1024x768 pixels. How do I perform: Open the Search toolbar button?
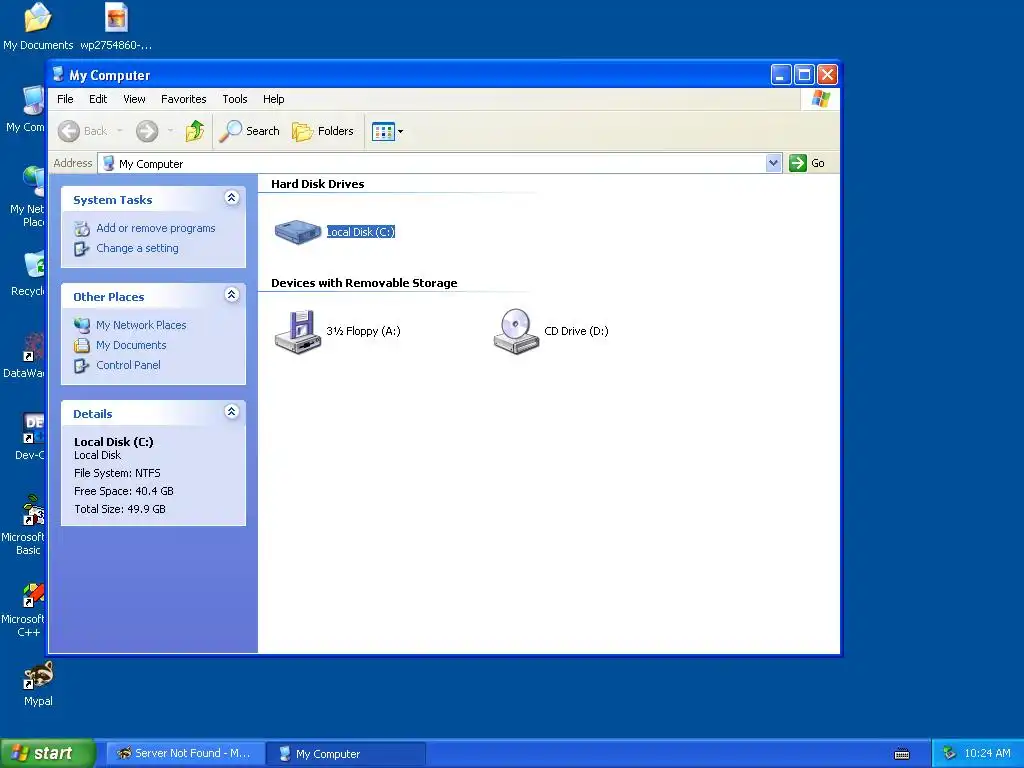tap(249, 131)
